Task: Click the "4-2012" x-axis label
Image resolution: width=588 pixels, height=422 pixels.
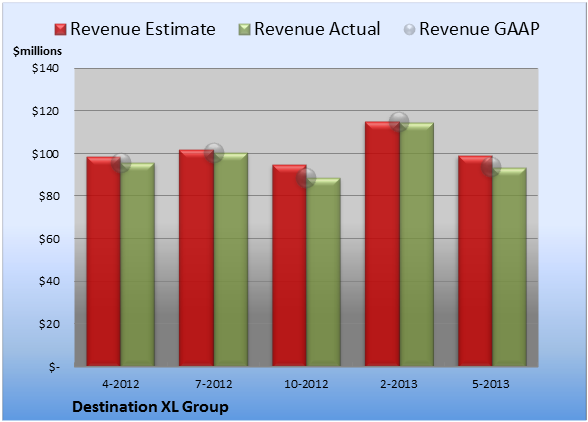Action: pos(121,384)
